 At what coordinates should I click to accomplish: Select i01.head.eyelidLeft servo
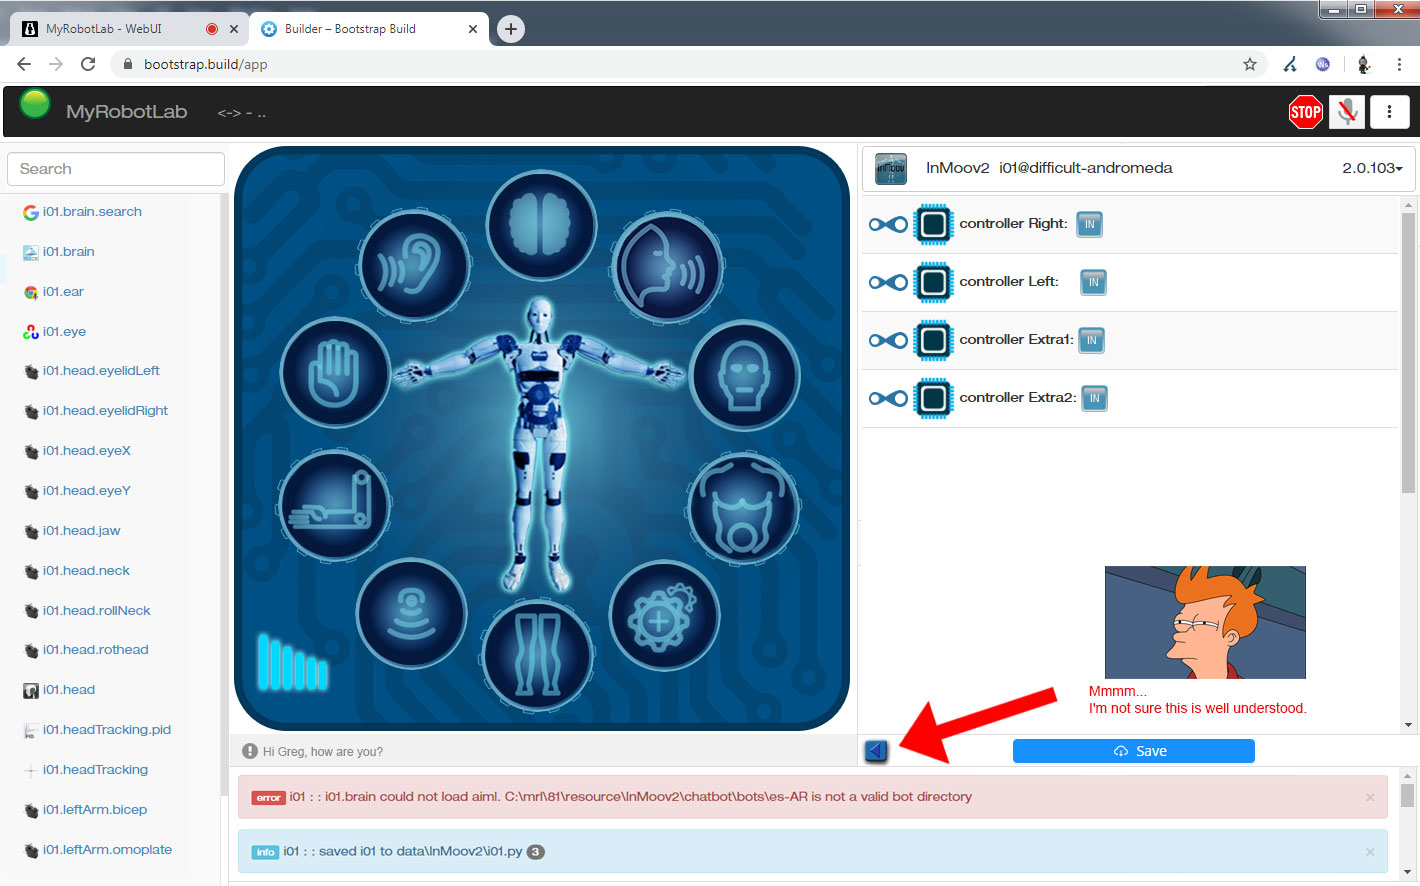[101, 371]
